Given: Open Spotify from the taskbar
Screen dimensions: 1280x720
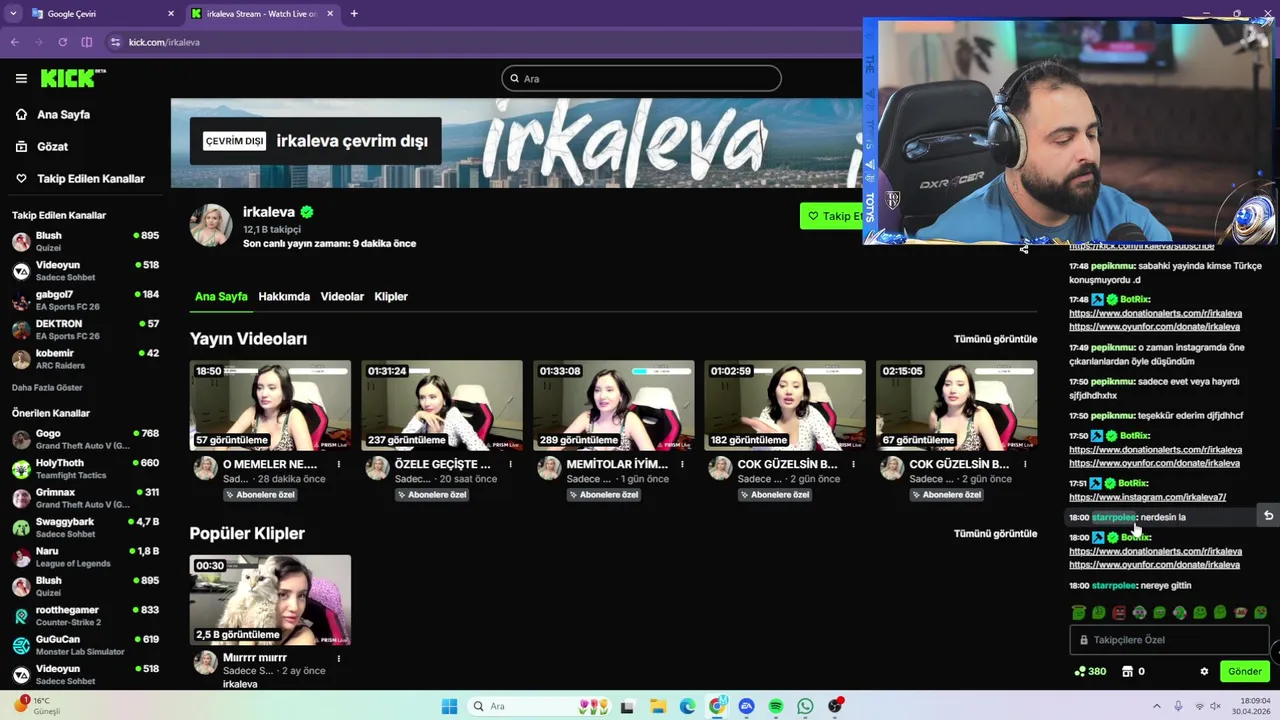Looking at the screenshot, I should (x=776, y=706).
